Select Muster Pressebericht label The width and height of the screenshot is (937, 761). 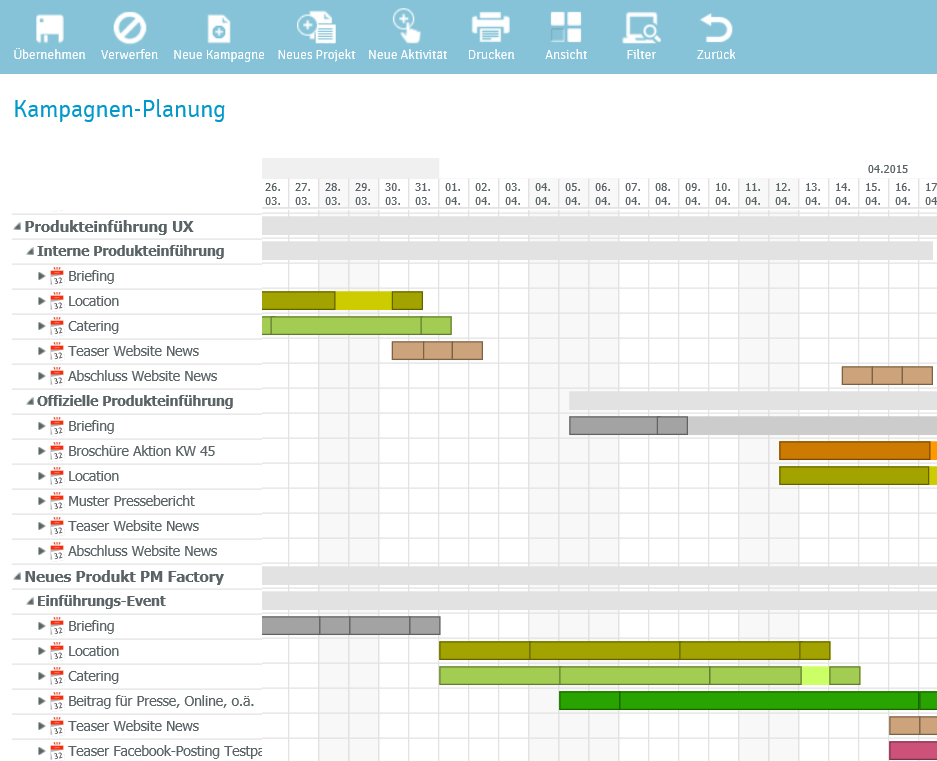(131, 502)
